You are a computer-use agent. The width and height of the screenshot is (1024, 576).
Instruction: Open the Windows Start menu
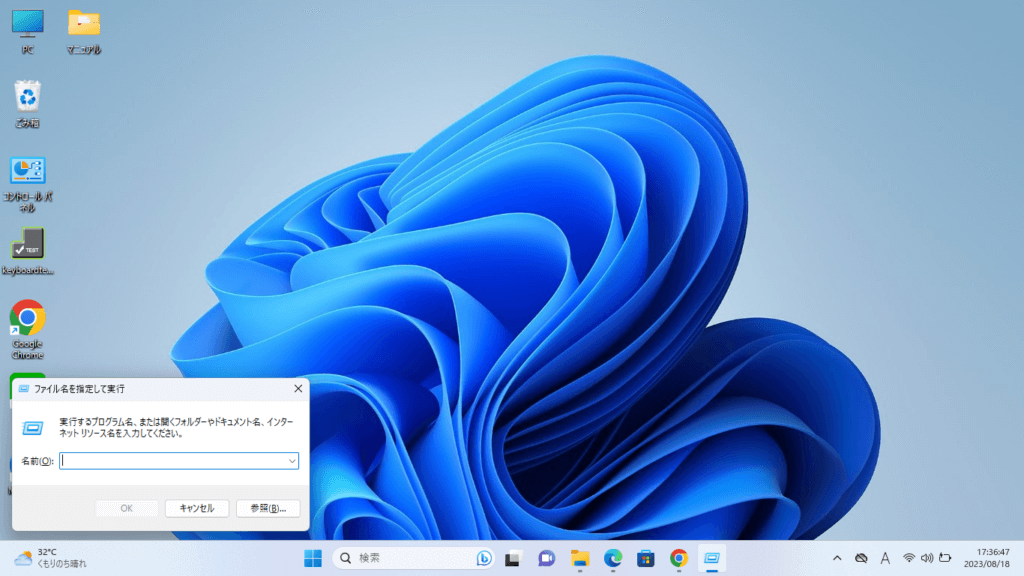pyautogui.click(x=313, y=558)
